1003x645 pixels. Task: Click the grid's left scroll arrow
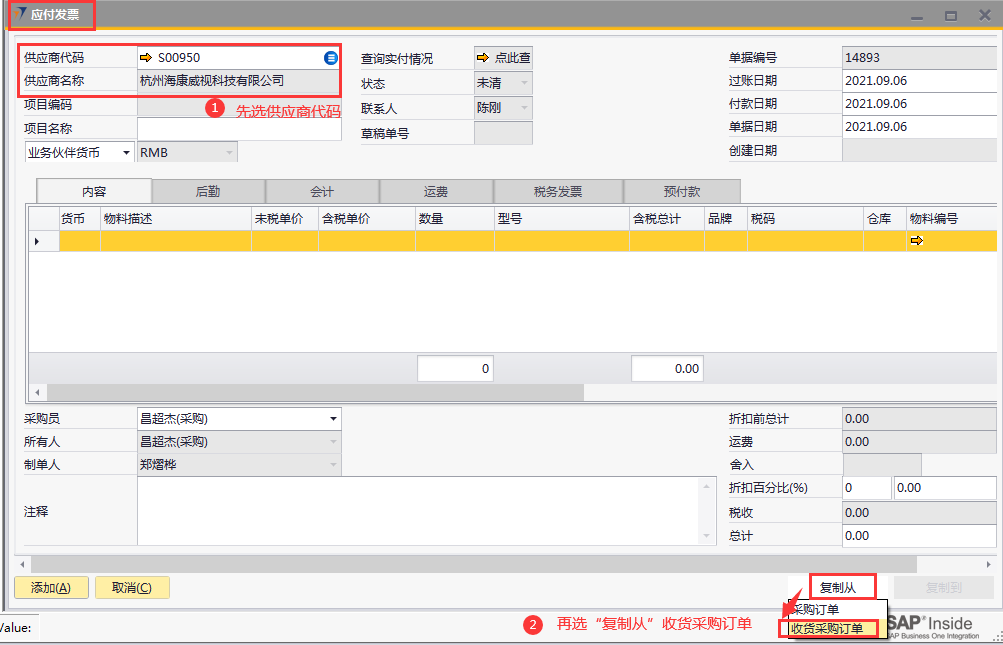click(x=37, y=393)
